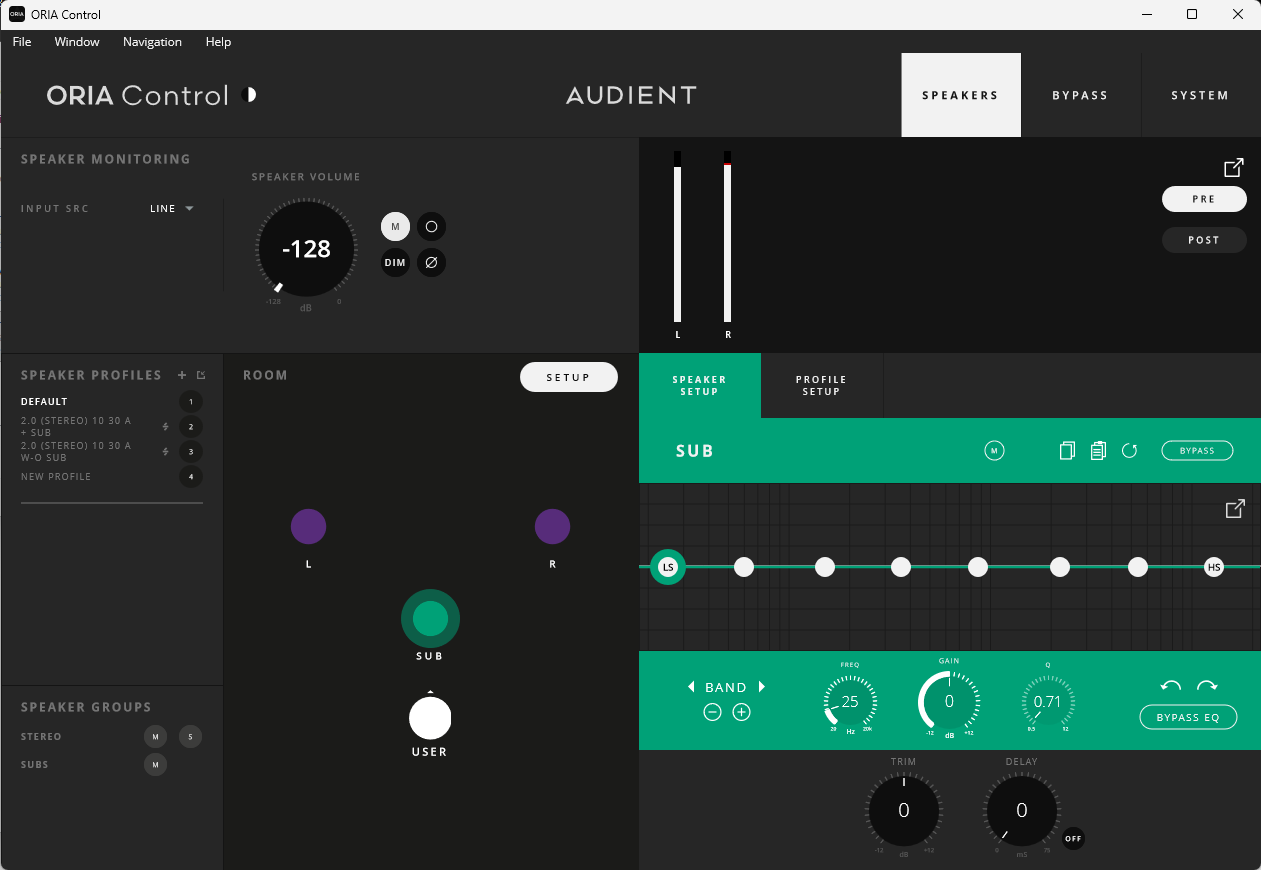Undo the last EQ change
This screenshot has width=1261, height=870.
tap(1171, 686)
